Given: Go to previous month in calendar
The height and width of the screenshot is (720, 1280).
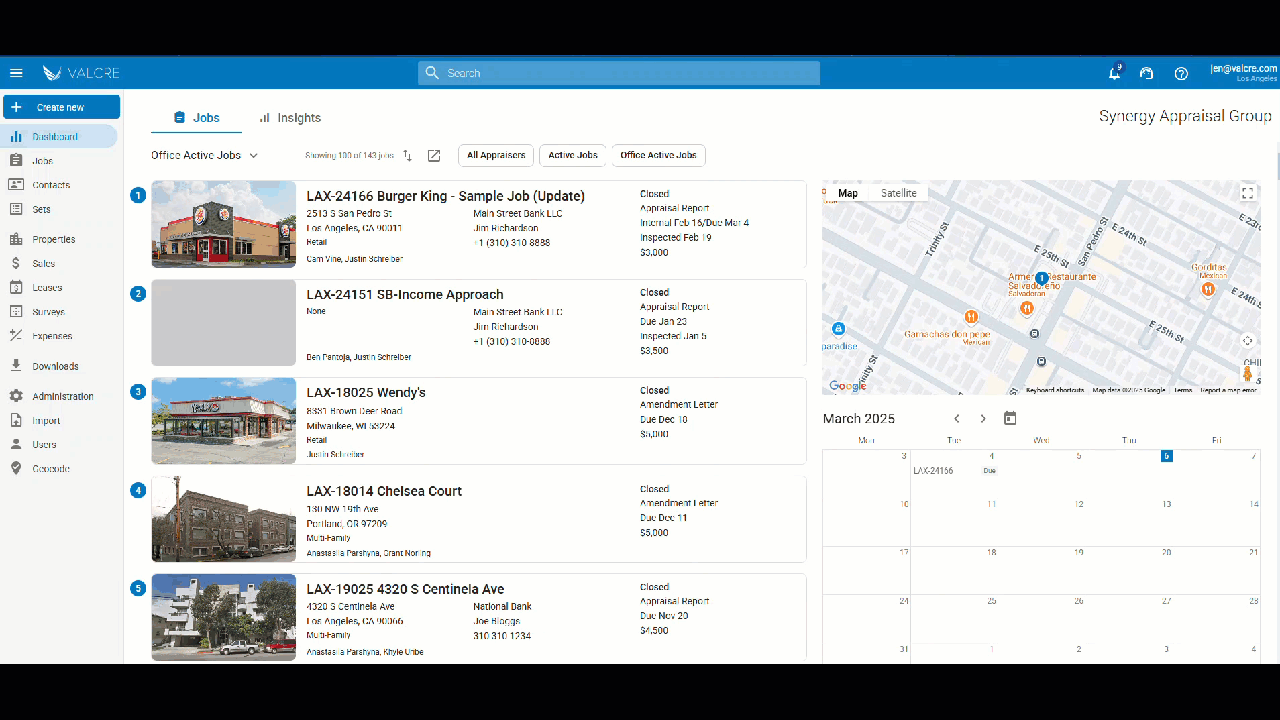Looking at the screenshot, I should [x=957, y=419].
